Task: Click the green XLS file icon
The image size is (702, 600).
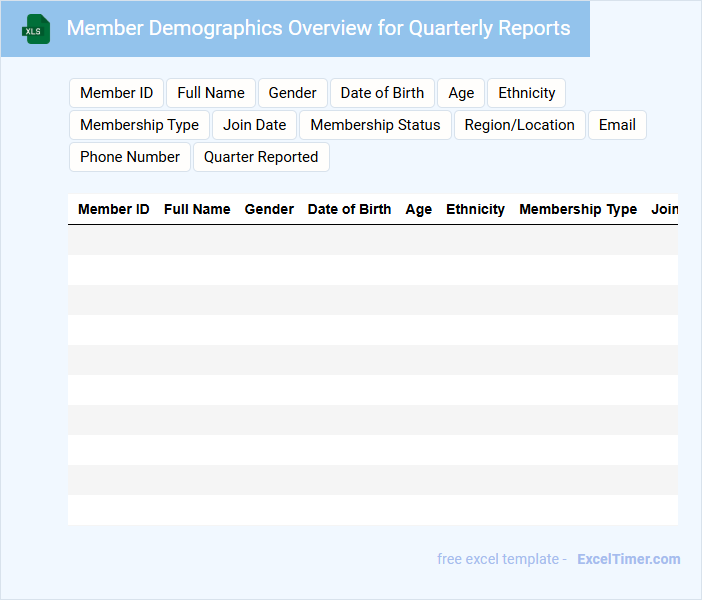Action: [37, 29]
